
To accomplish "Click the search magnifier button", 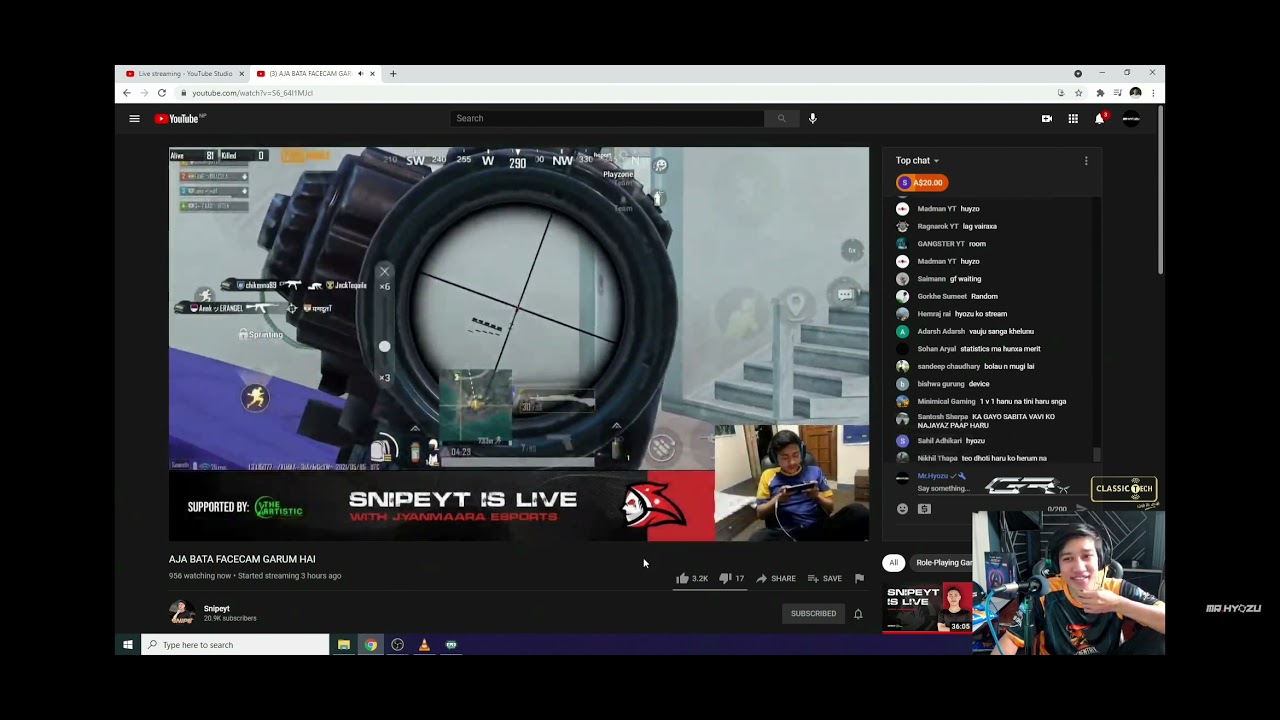I will (782, 119).
